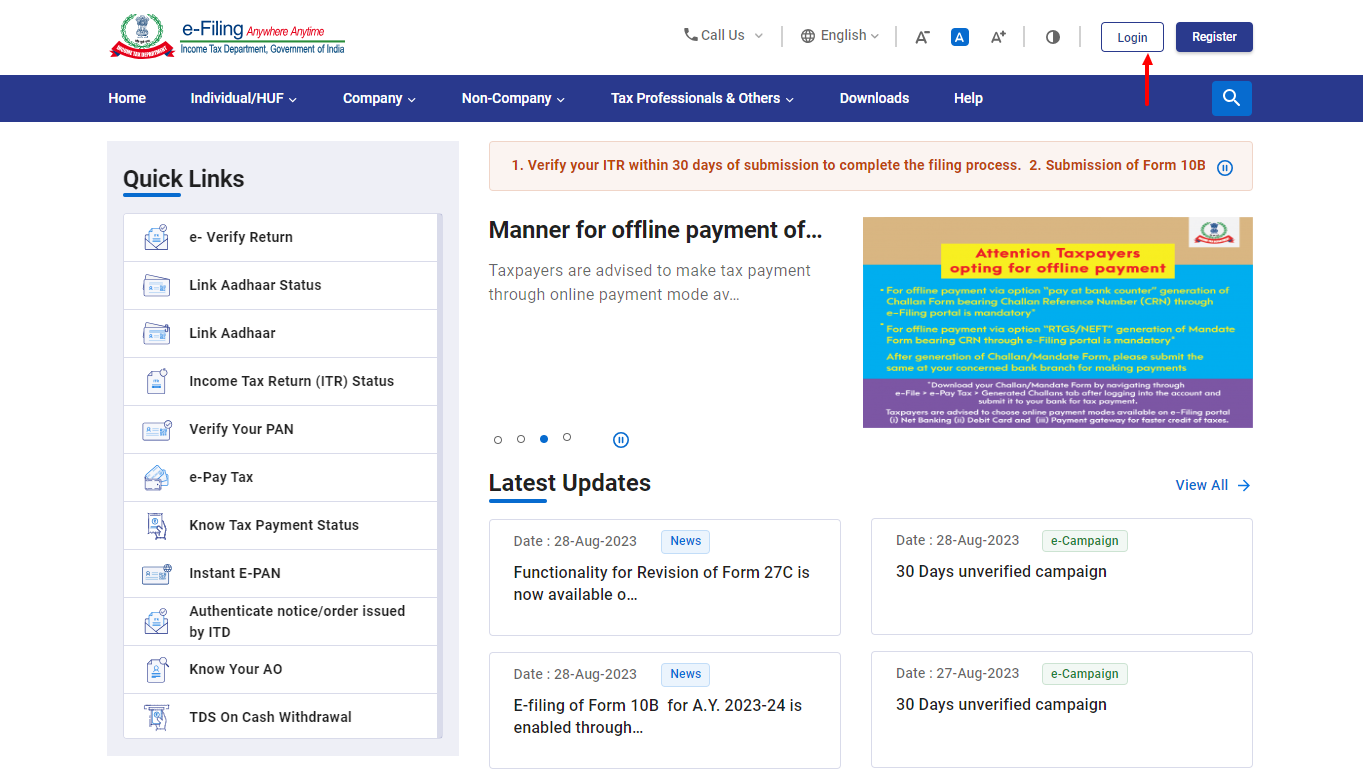
Task: Toggle high contrast dark mode
Action: point(1052,36)
